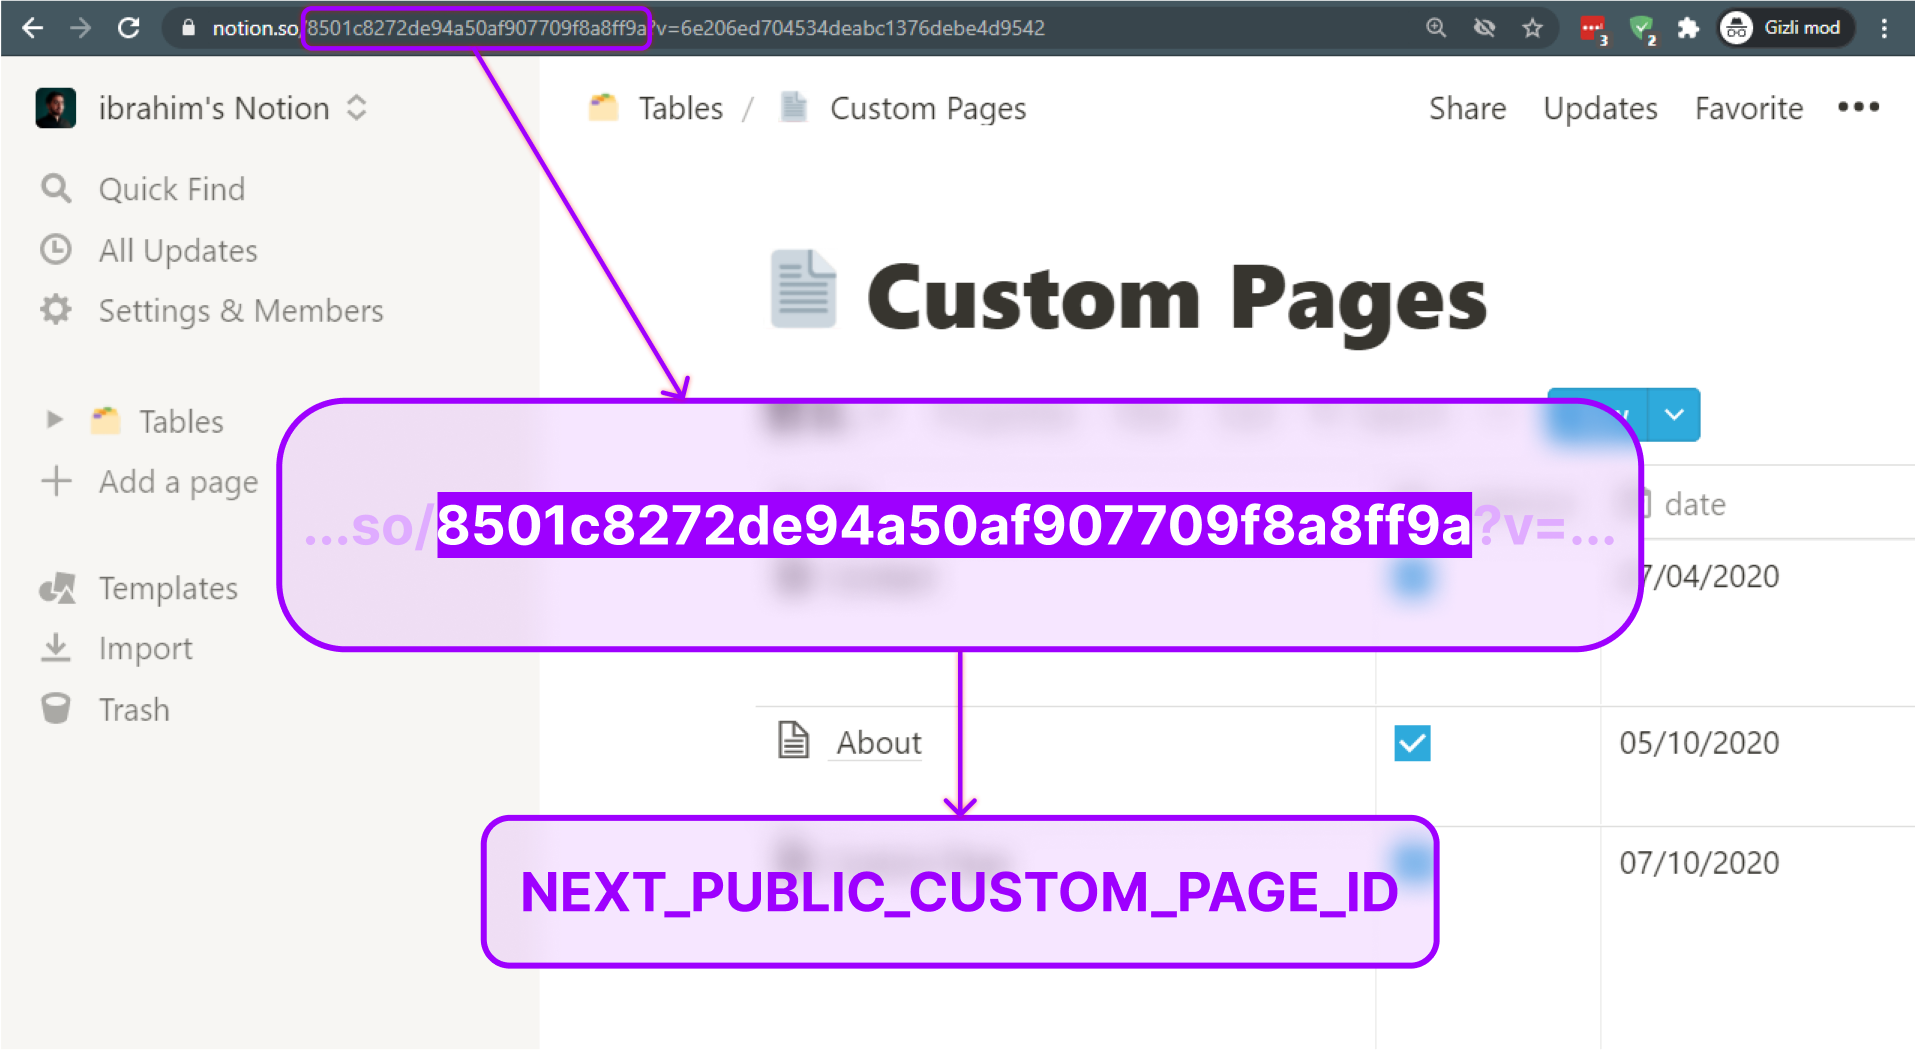Open the Extensions puzzle piece menu

1688,28
